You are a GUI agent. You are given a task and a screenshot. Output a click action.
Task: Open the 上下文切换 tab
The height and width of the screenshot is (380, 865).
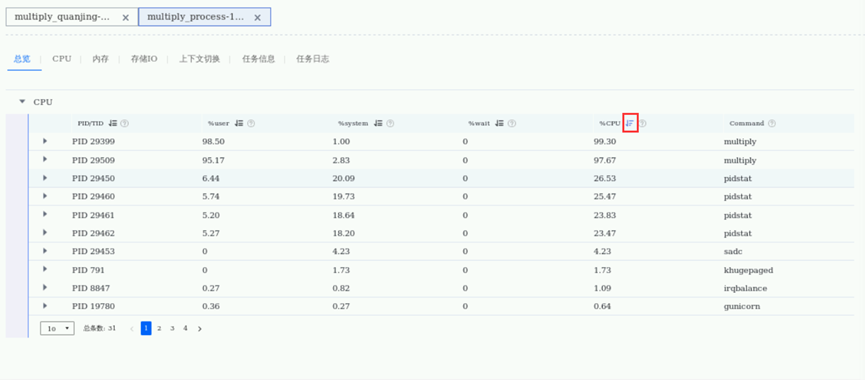[x=200, y=59]
